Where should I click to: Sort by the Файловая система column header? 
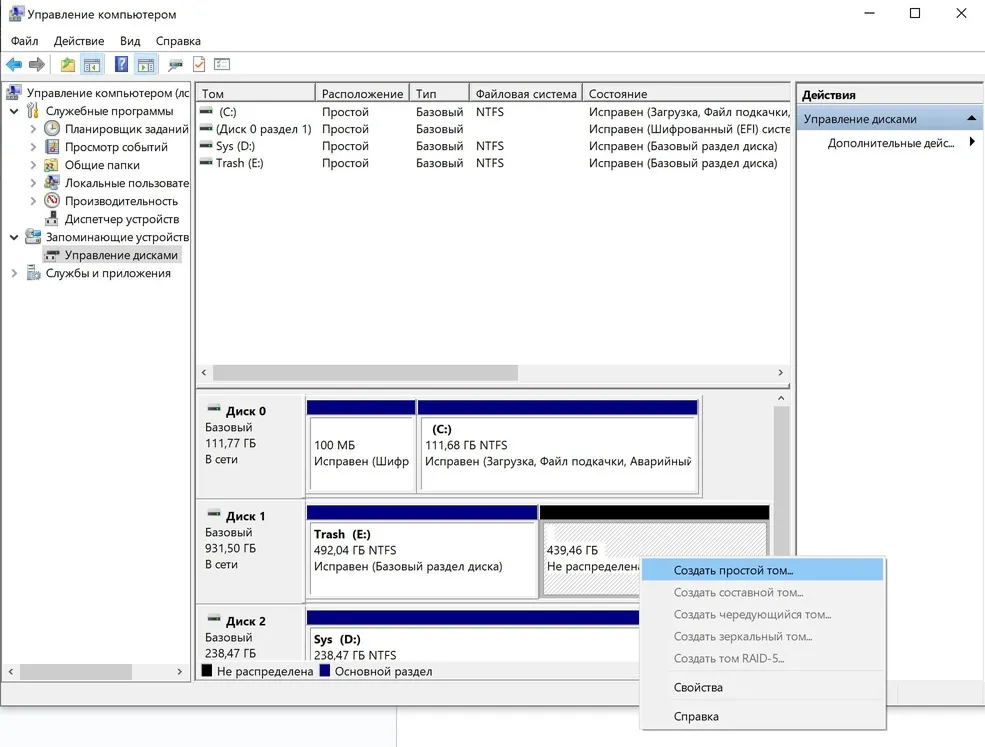pyautogui.click(x=526, y=93)
